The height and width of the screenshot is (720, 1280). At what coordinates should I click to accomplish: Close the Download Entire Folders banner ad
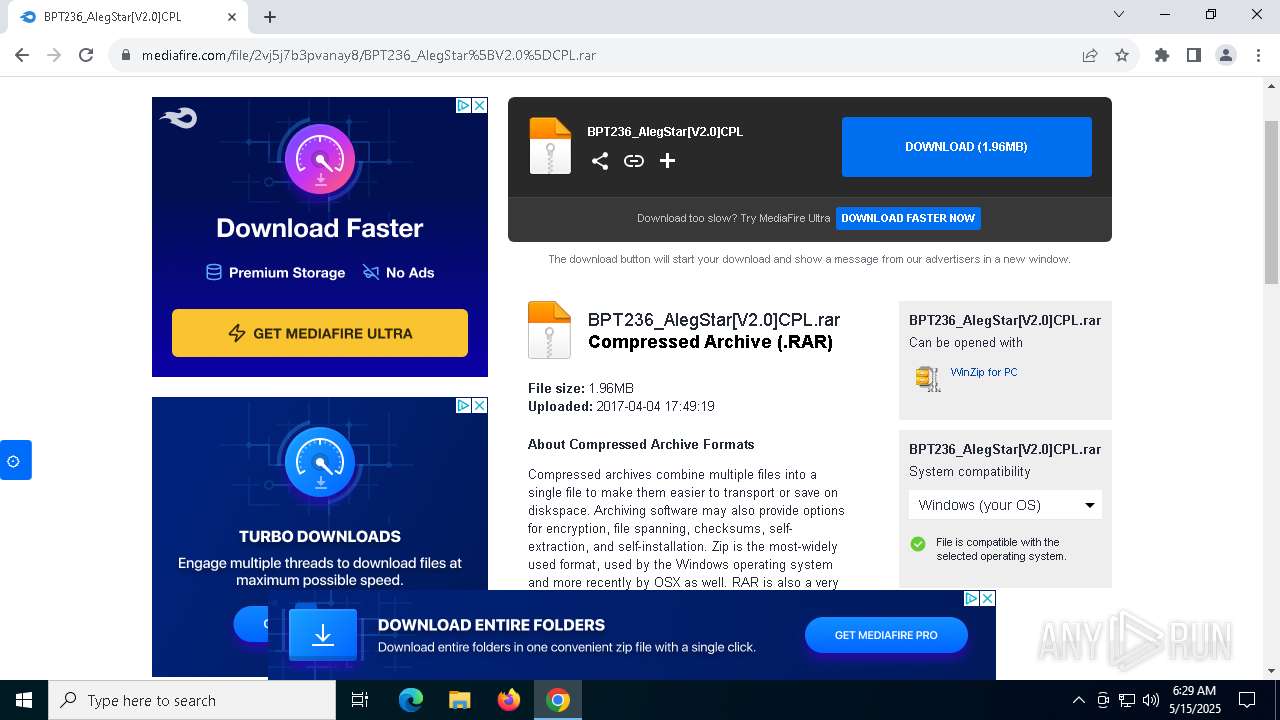pos(988,598)
